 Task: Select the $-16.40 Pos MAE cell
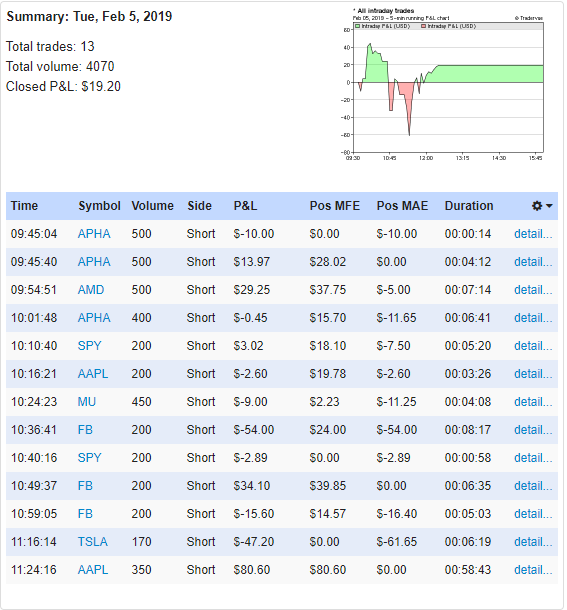pos(397,514)
